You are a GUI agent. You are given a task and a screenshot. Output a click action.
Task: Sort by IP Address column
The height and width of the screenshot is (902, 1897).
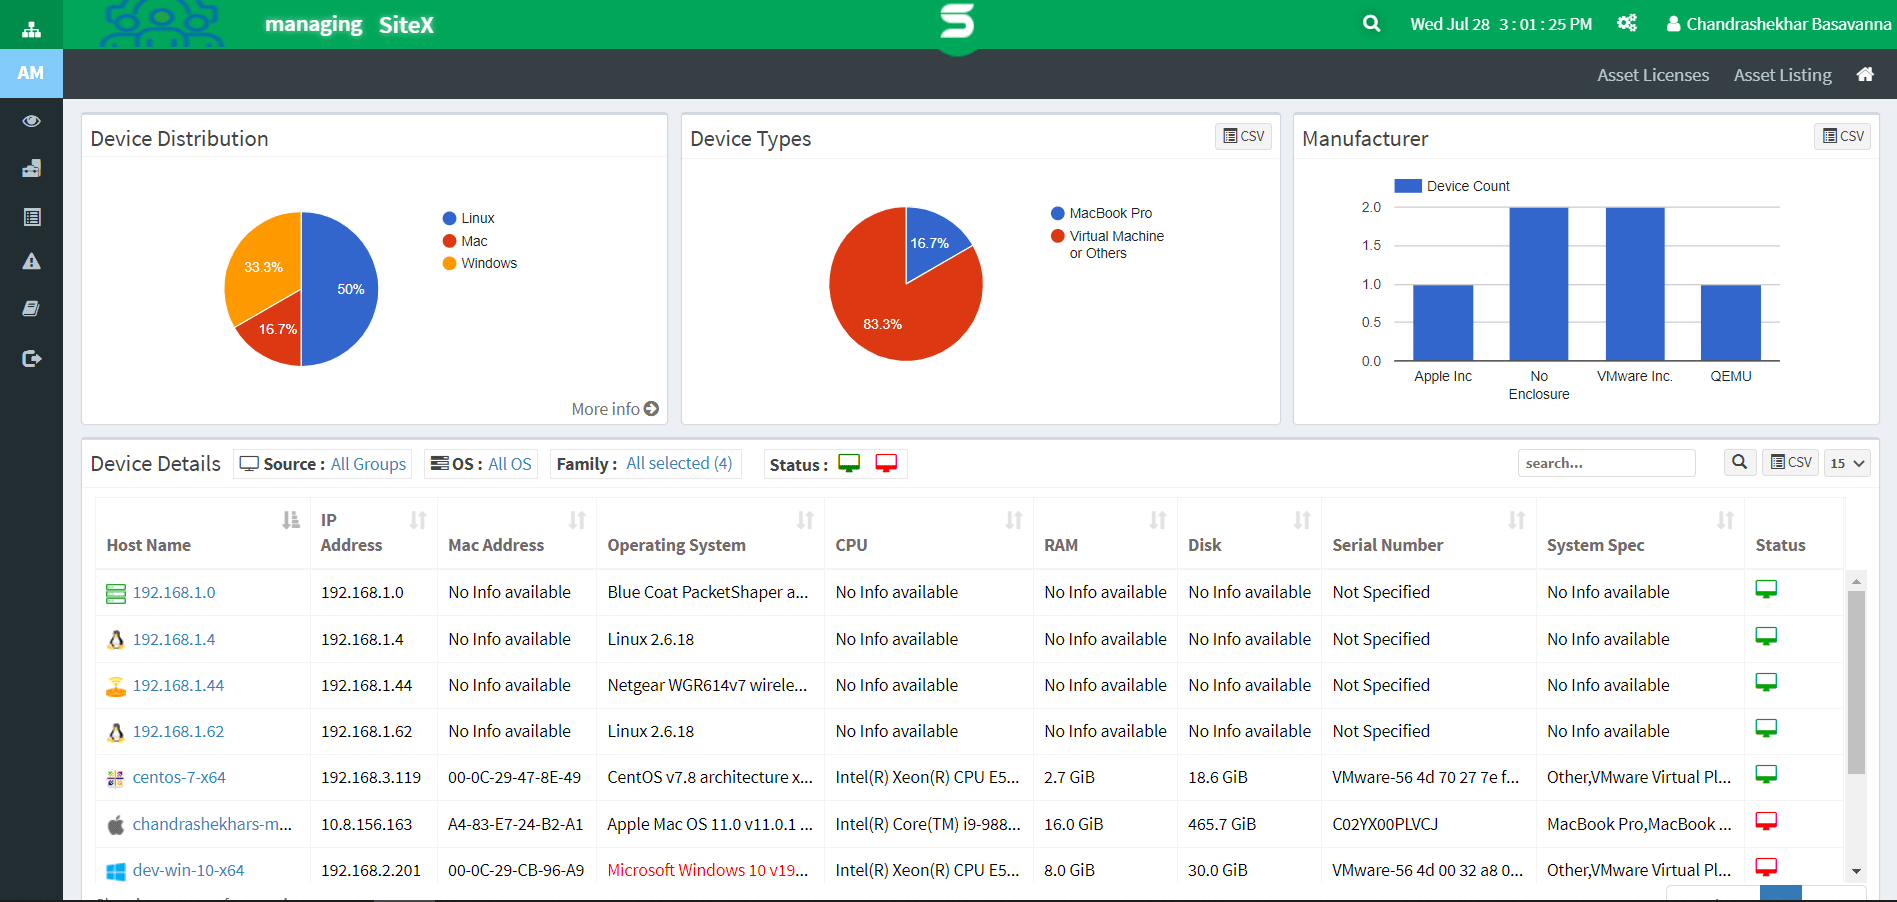click(x=374, y=533)
